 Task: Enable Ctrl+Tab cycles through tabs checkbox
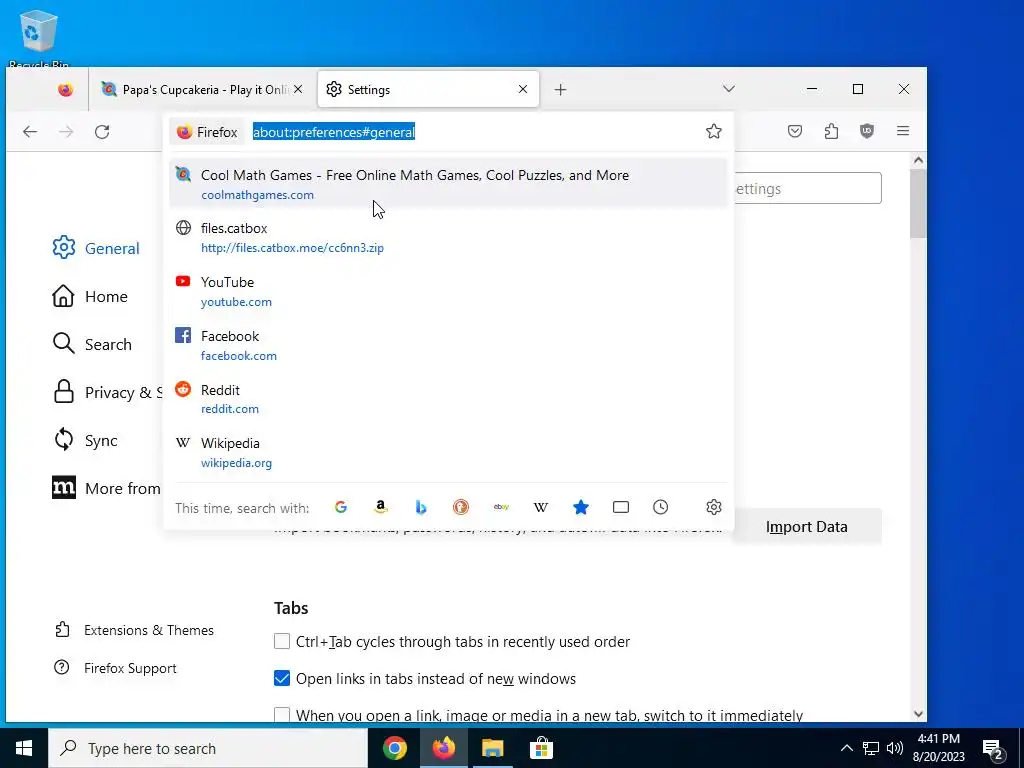281,641
